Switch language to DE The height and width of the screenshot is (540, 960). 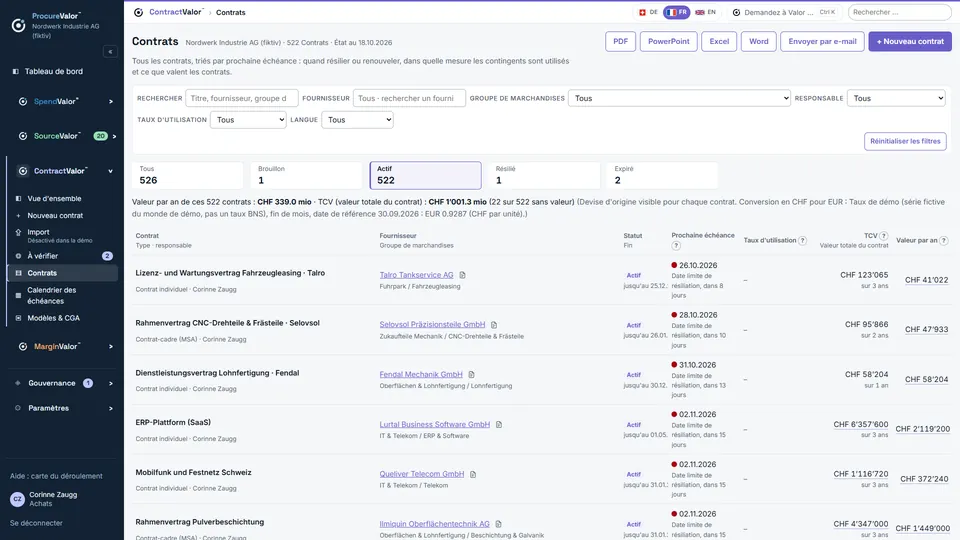(648, 12)
